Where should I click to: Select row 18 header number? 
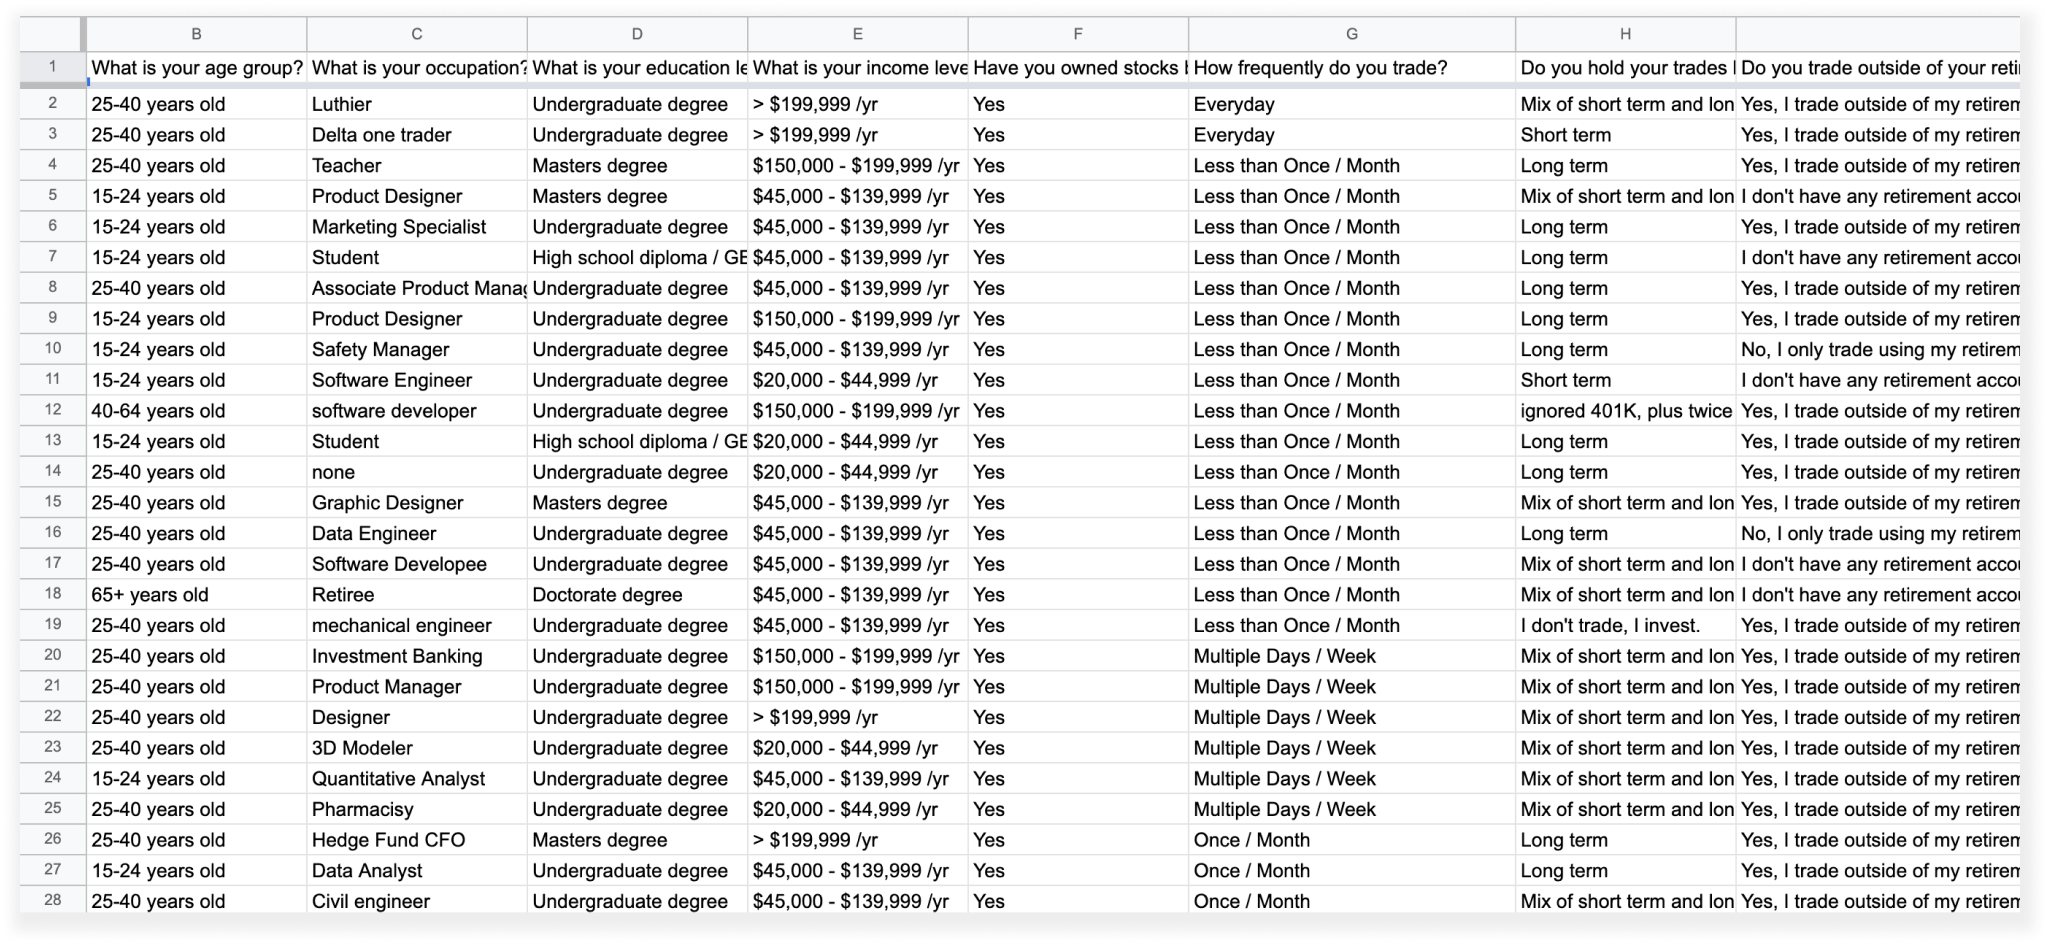(53, 594)
